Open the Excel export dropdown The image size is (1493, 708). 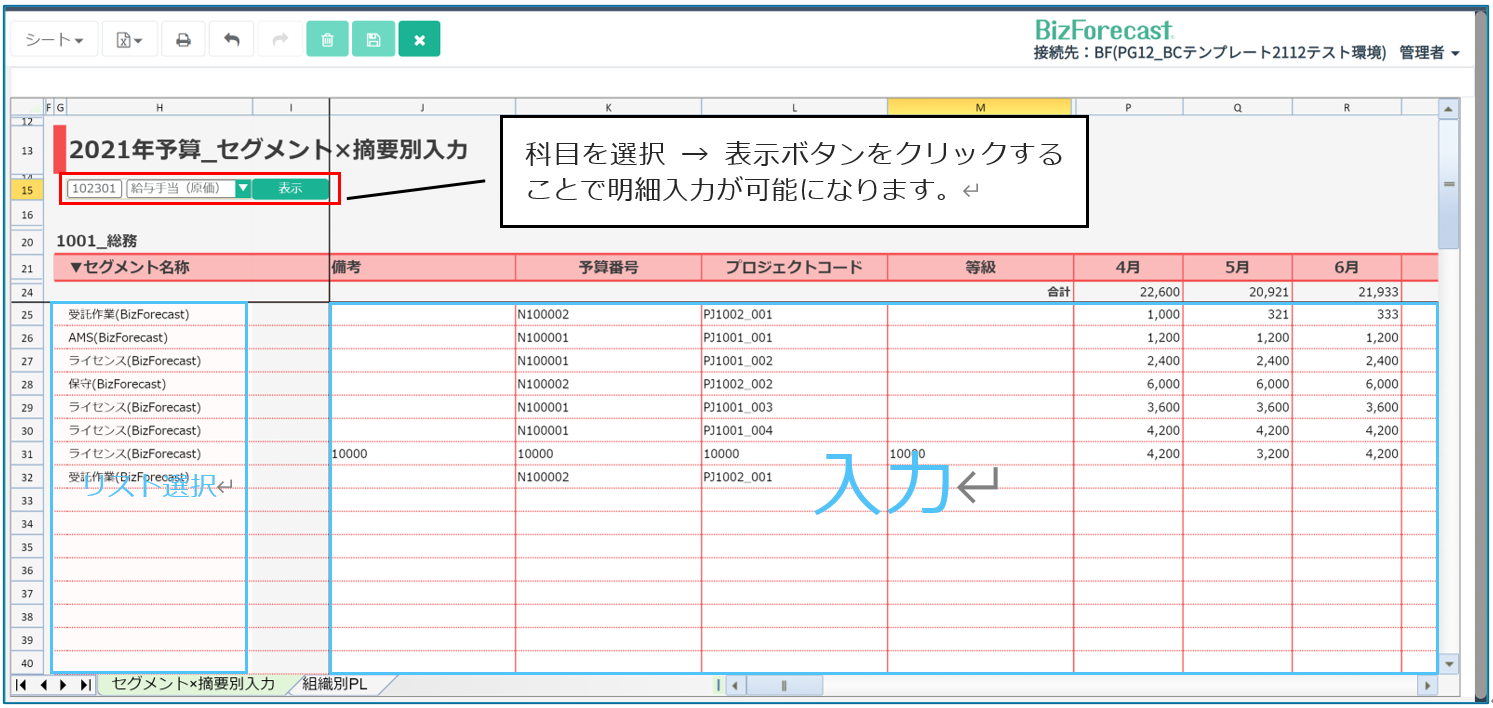pos(130,40)
